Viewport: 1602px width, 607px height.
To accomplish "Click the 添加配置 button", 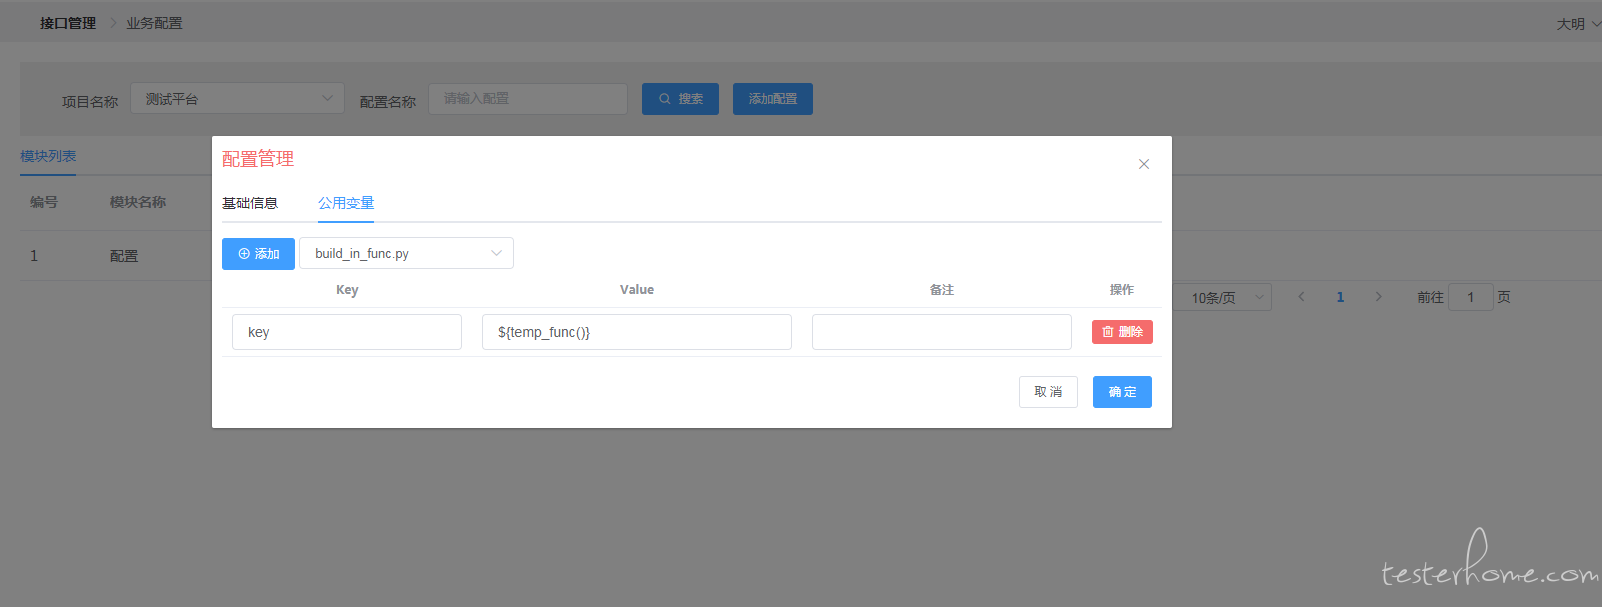I will tap(773, 99).
